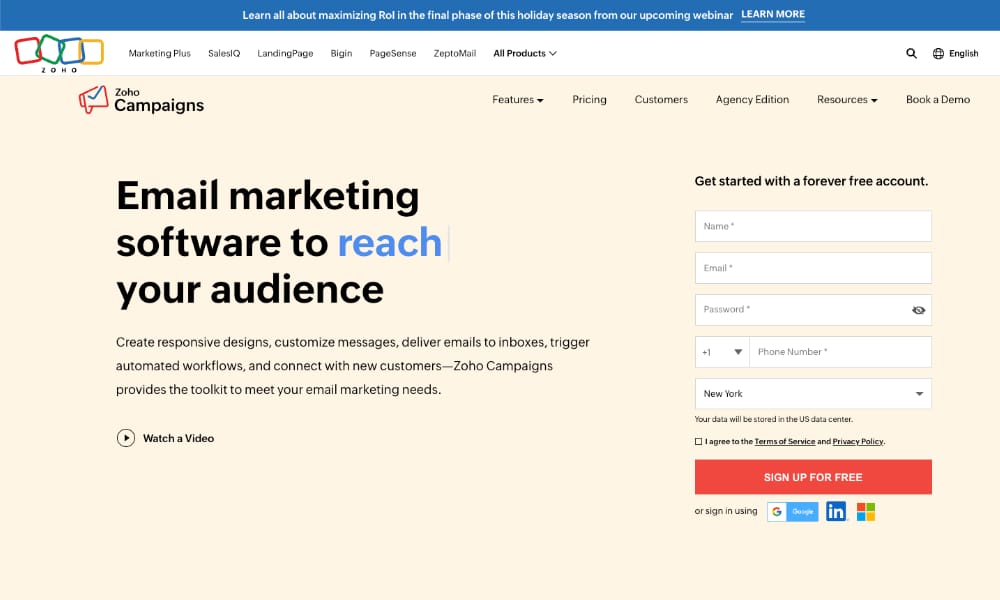Sign in using the Google button

793,511
